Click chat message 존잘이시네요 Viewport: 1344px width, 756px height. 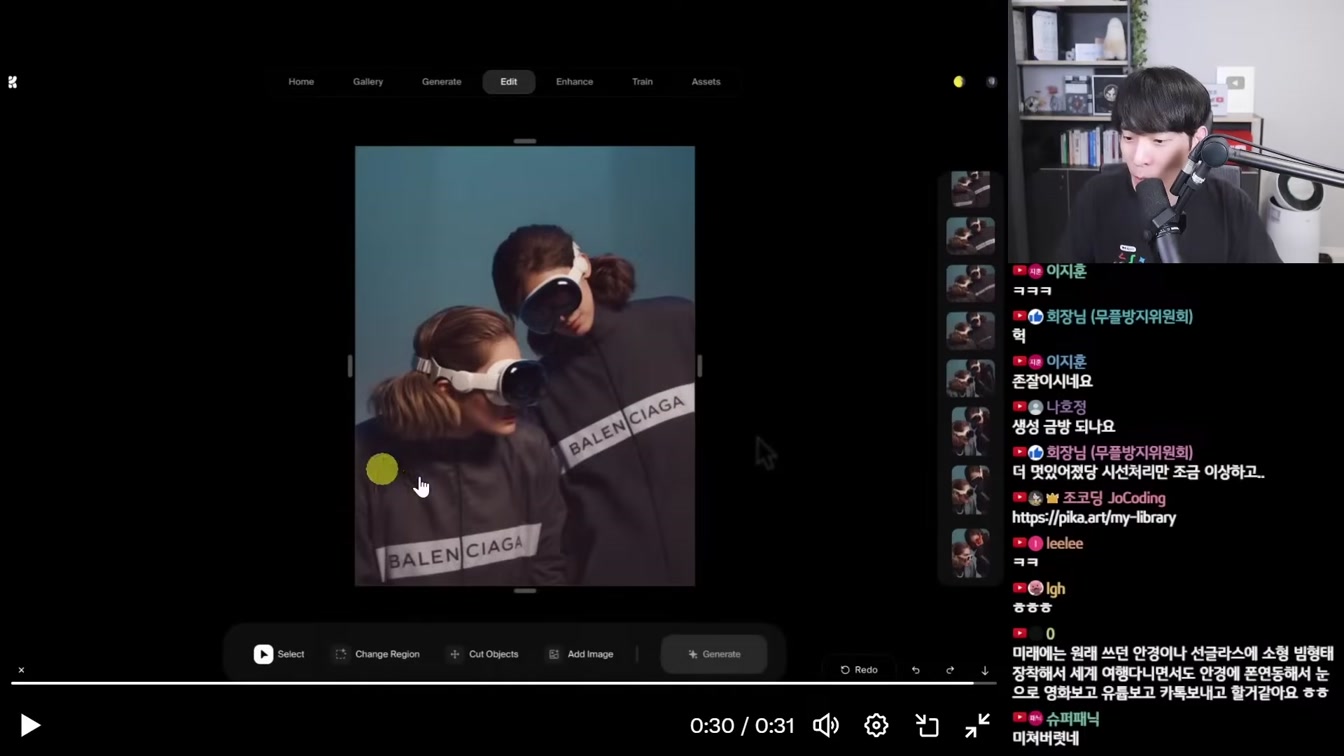pos(1052,381)
